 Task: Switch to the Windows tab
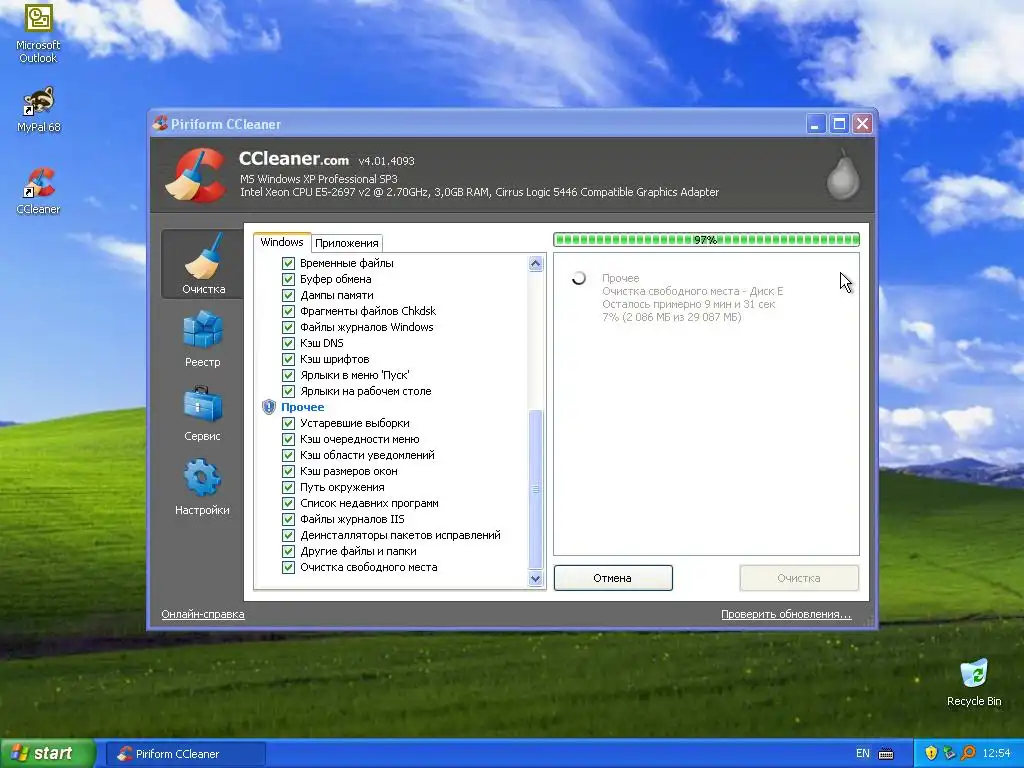click(x=281, y=242)
